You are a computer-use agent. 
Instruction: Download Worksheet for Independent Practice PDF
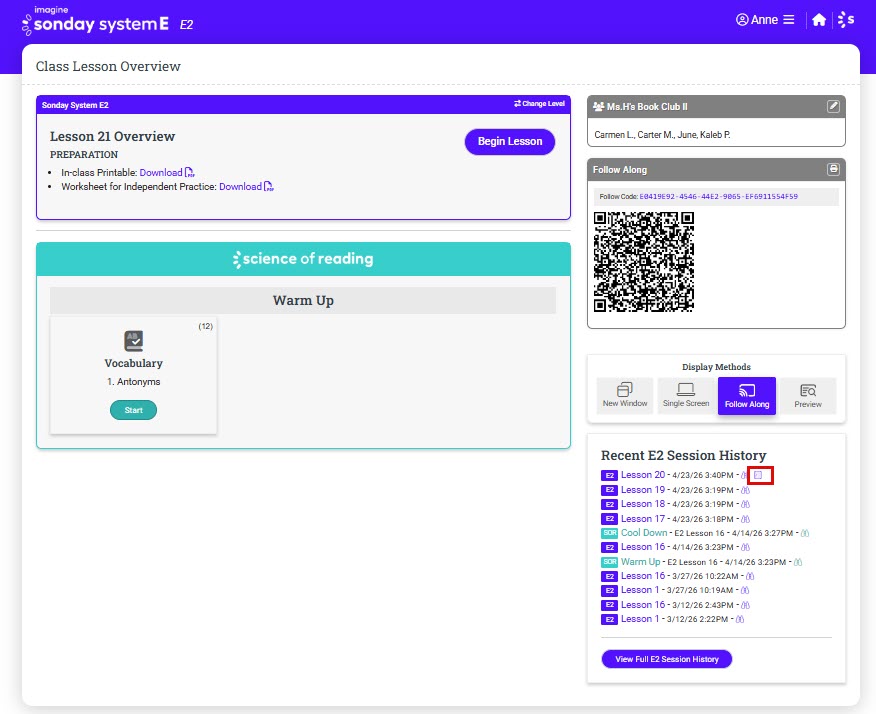tap(240, 187)
